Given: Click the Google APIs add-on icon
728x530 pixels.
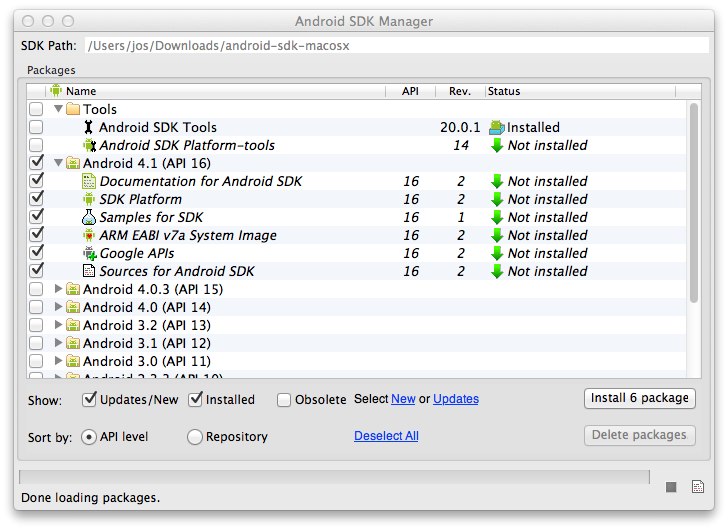Looking at the screenshot, I should pyautogui.click(x=90, y=253).
